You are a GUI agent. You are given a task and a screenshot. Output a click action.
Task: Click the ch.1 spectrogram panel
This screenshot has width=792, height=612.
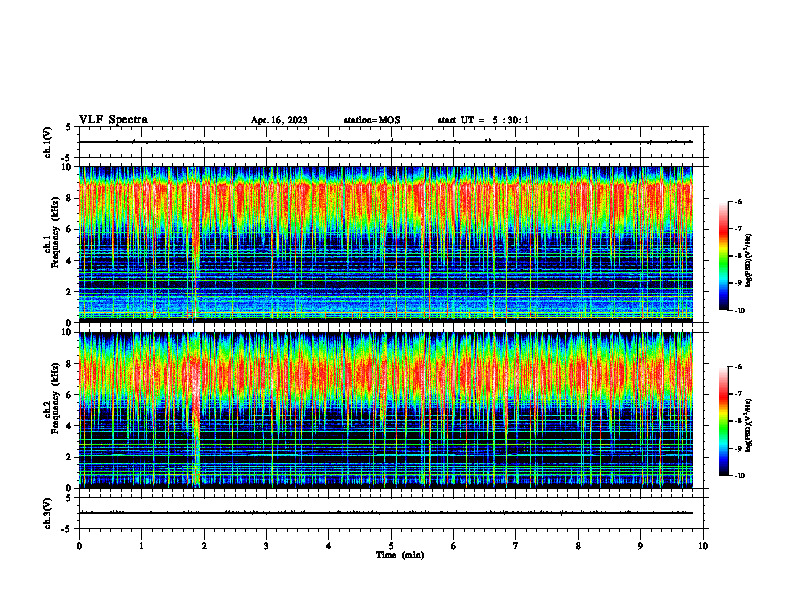[x=386, y=244]
